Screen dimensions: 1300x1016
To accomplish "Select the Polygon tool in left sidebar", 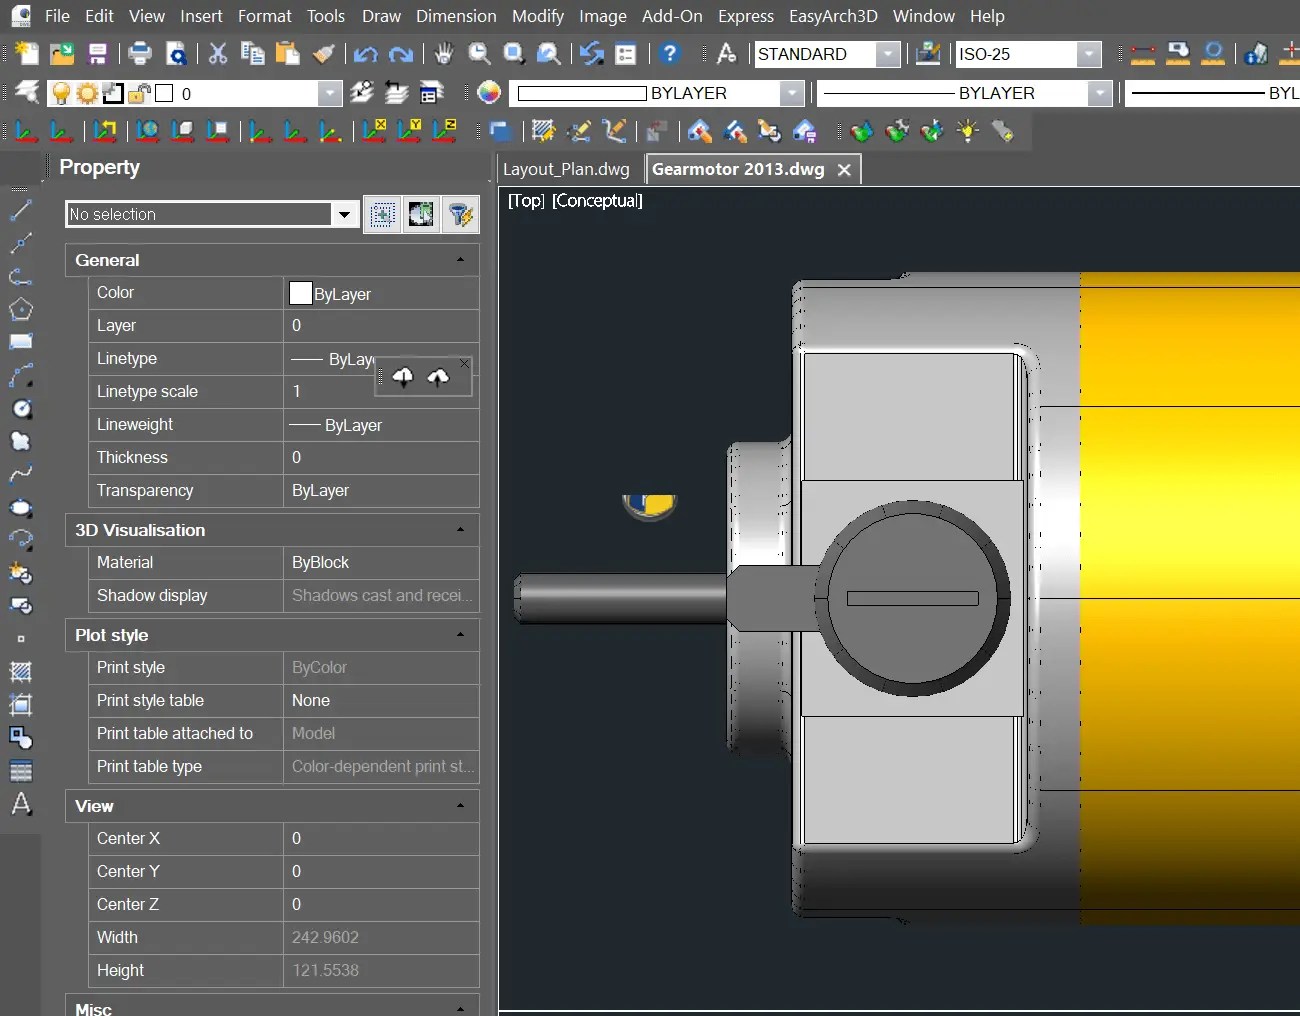I will [x=20, y=309].
